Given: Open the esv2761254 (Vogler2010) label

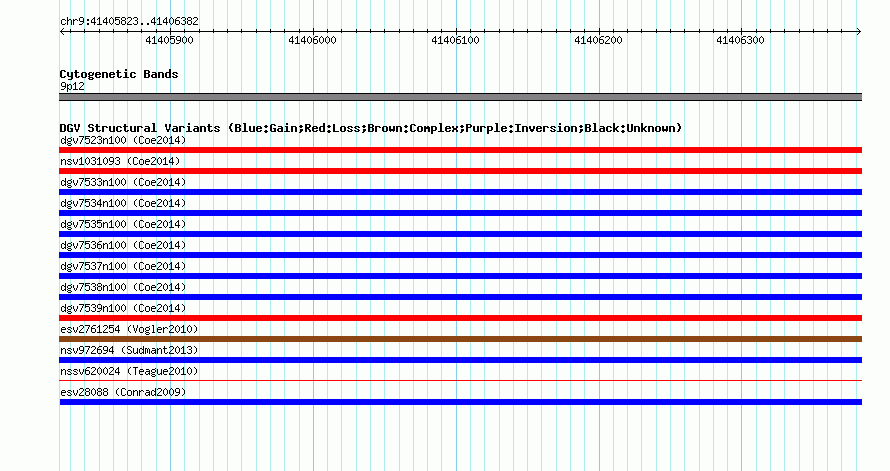Looking at the screenshot, I should [x=129, y=329].
